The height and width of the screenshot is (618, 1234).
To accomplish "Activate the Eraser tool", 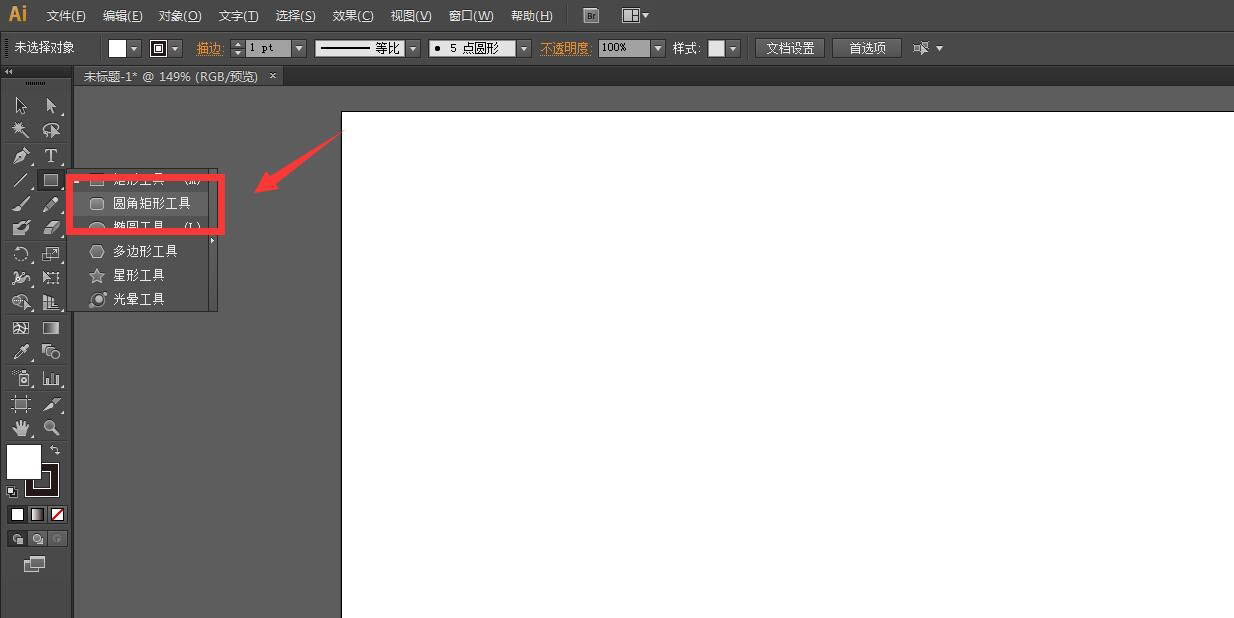I will [50, 229].
